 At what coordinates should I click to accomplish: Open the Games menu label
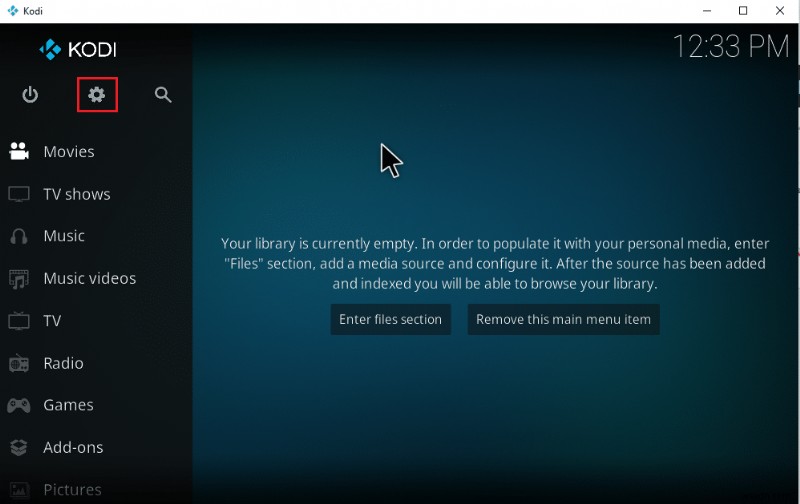click(68, 405)
